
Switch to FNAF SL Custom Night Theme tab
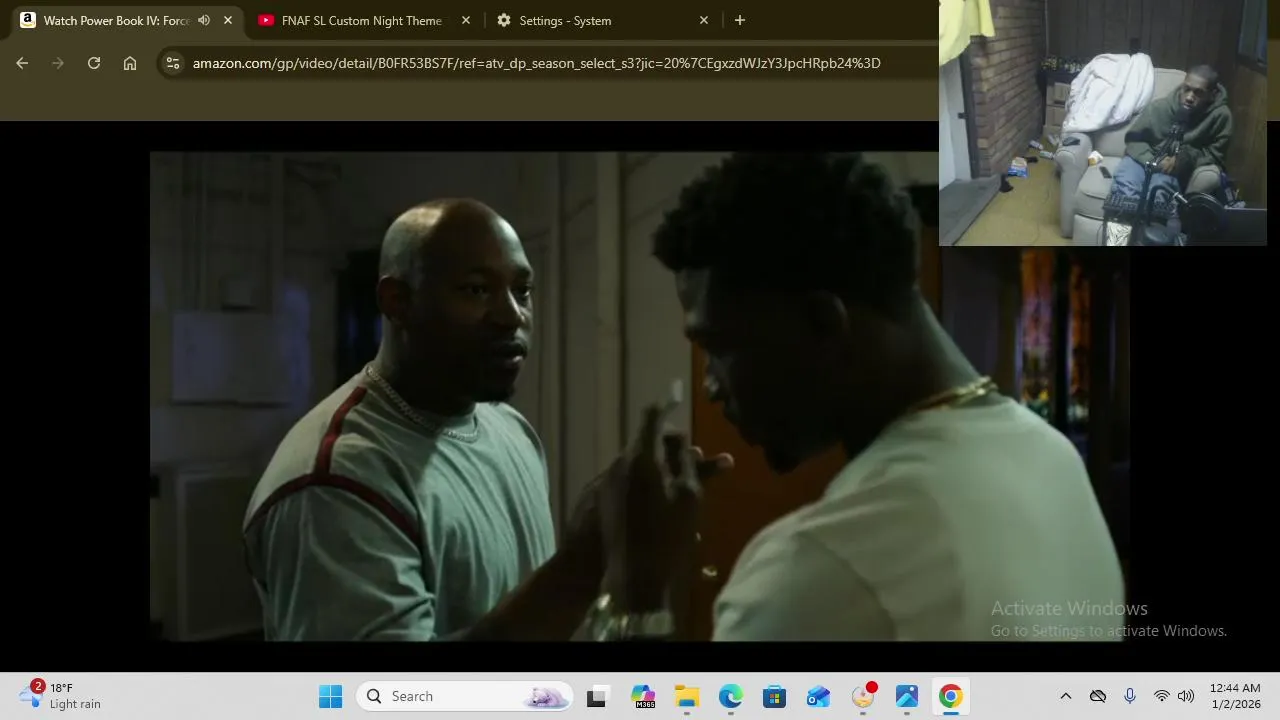click(362, 20)
